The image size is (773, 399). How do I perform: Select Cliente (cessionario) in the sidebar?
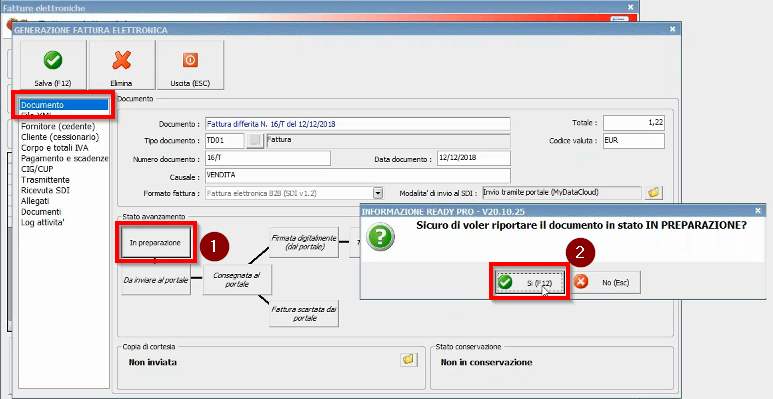tap(60, 137)
